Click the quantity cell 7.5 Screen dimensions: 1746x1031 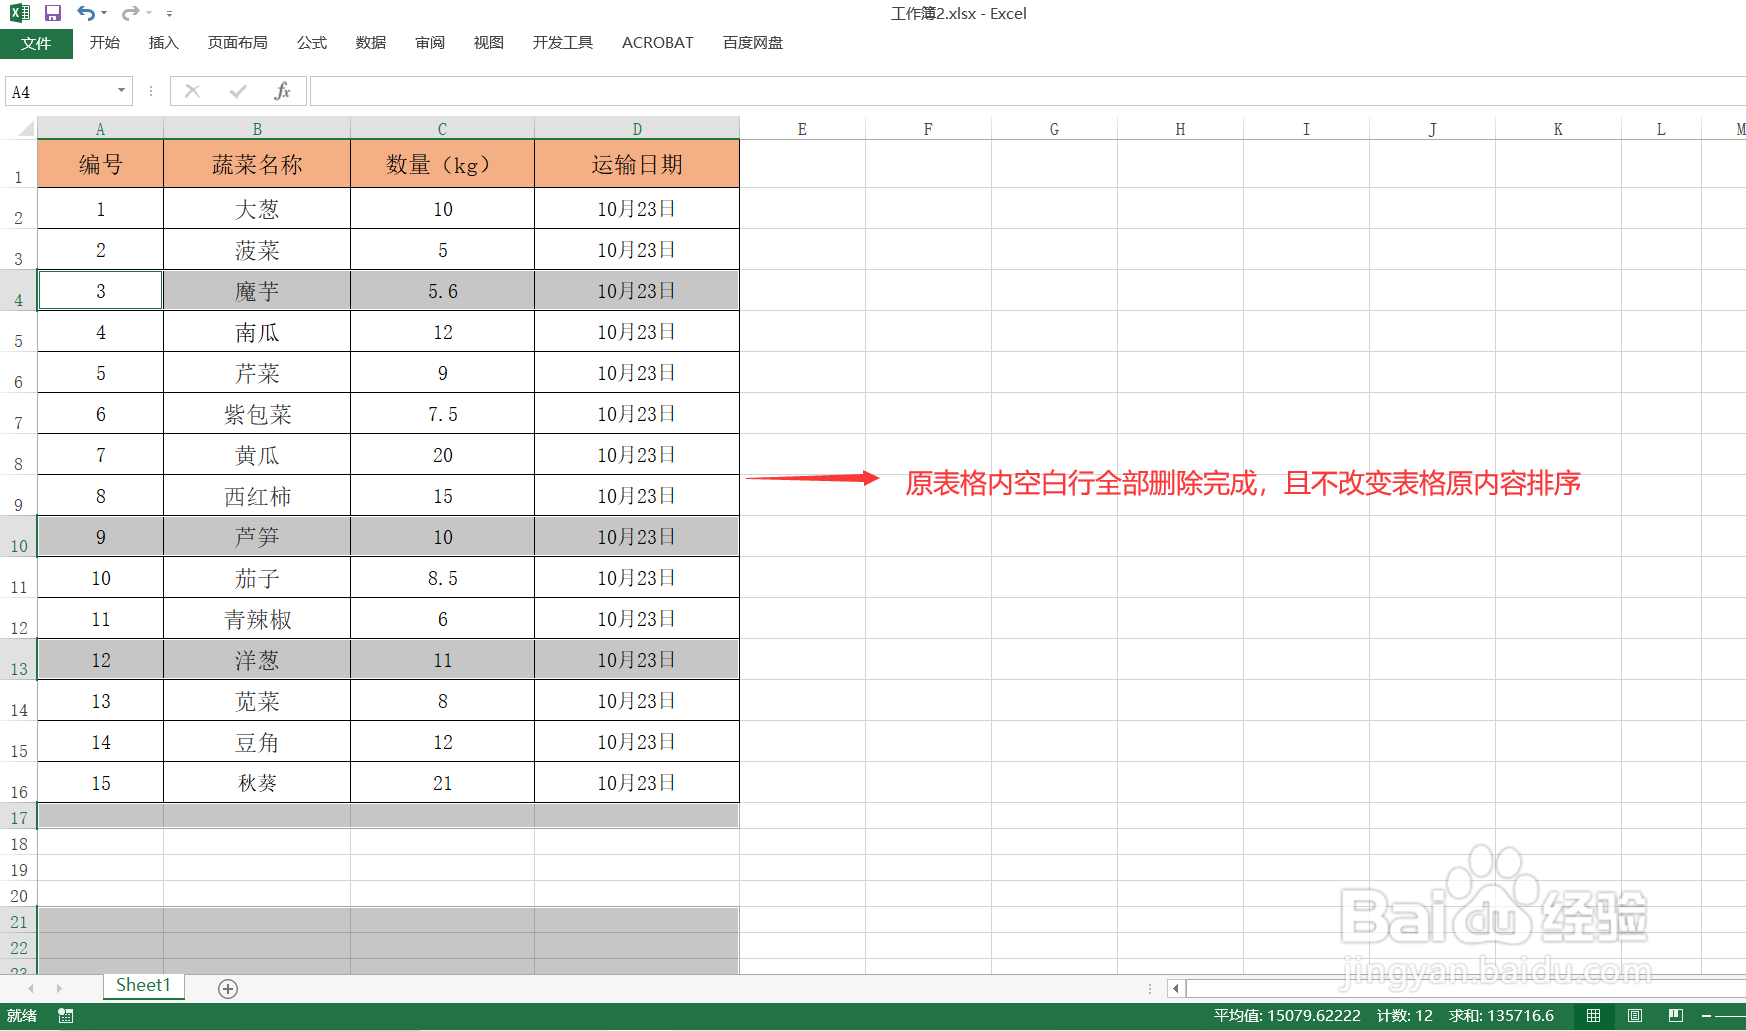coord(442,414)
